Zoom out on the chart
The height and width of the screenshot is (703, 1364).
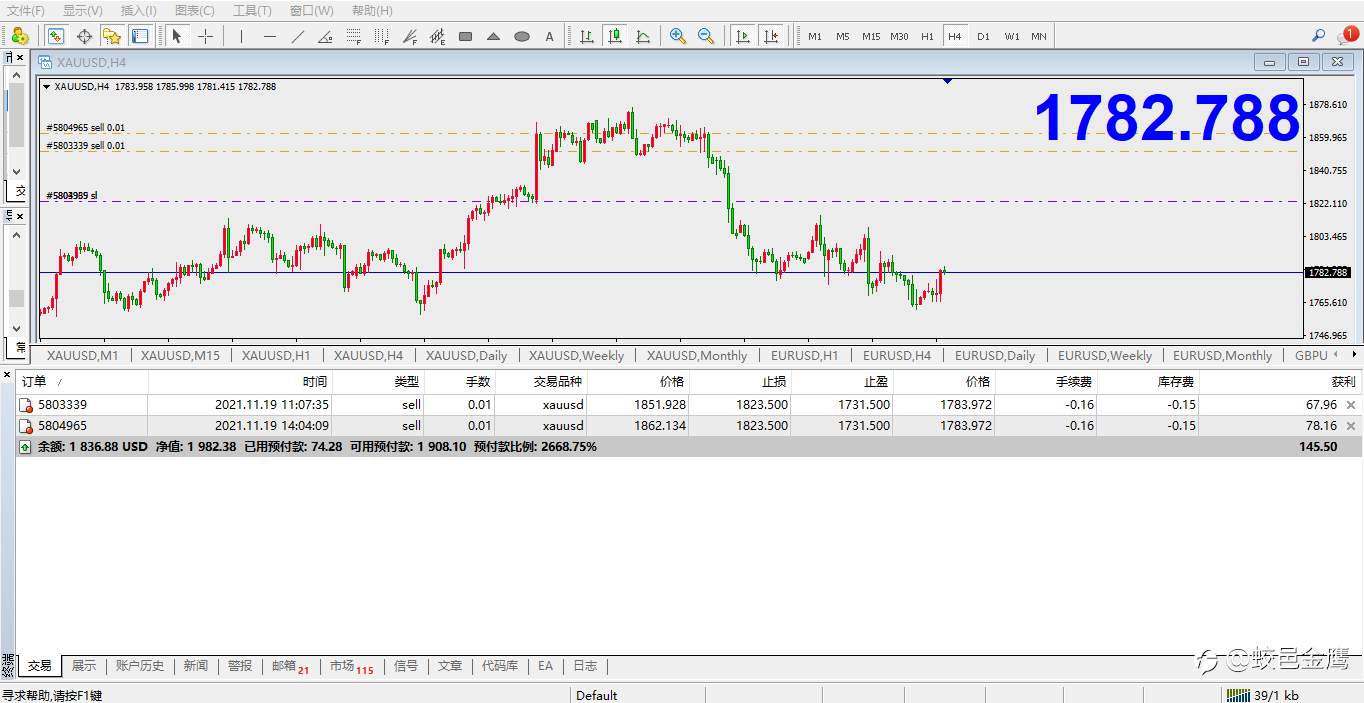(x=706, y=36)
